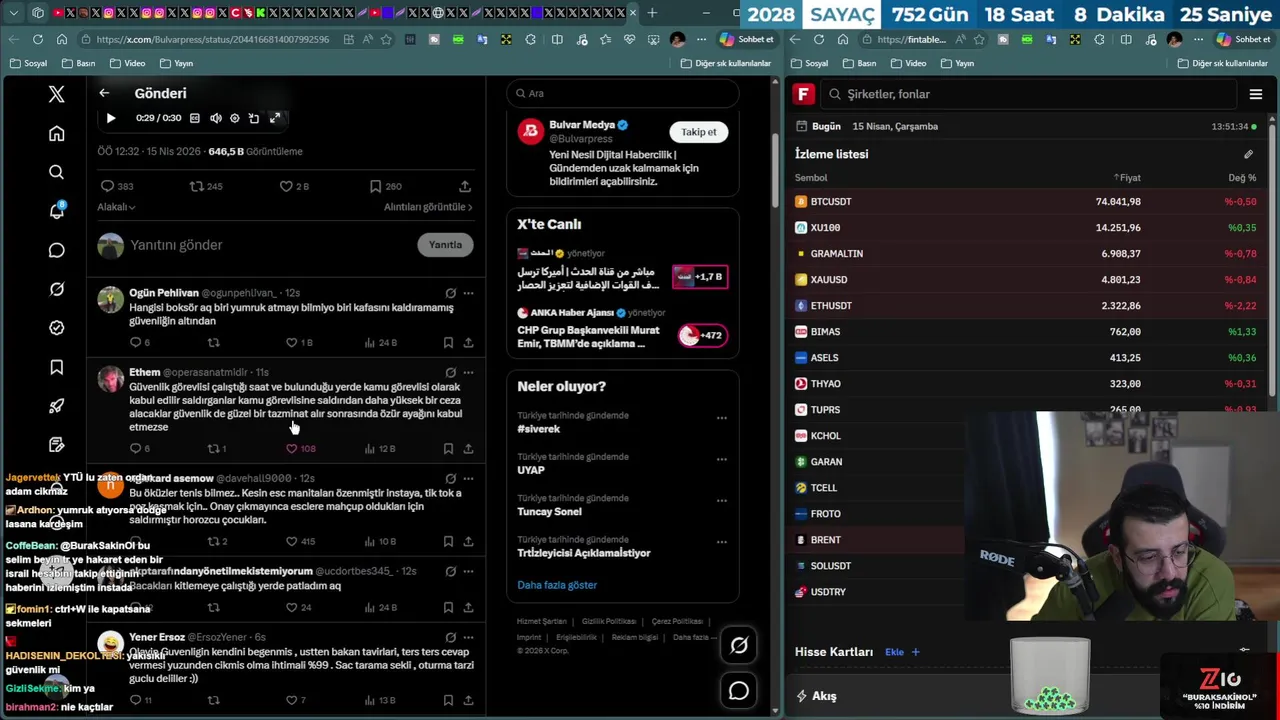
Task: Open the floating Grok button at bottom right
Action: coord(739,646)
